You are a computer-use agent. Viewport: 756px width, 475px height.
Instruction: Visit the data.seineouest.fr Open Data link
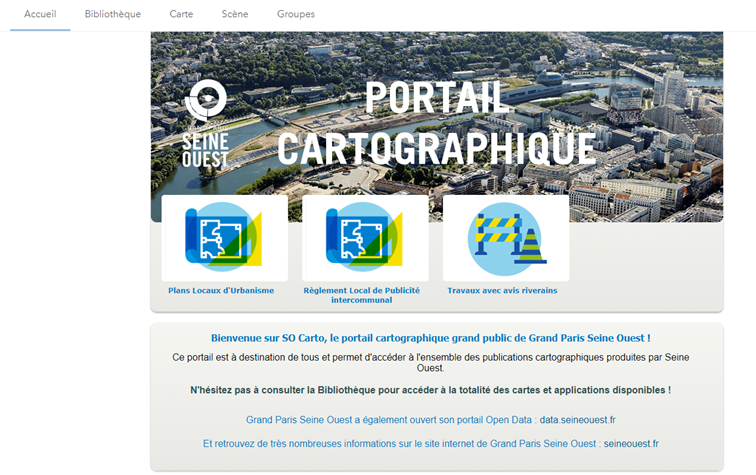pos(577,420)
